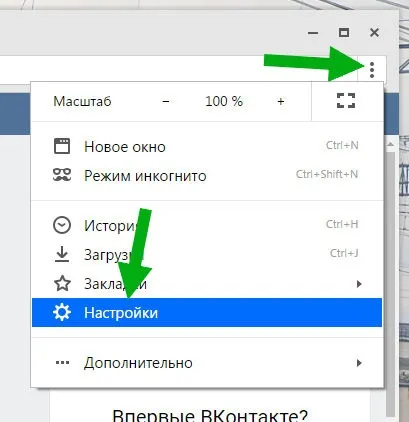Click the page scrollbar up arrow
This screenshot has height=422, width=409.
click(390, 145)
